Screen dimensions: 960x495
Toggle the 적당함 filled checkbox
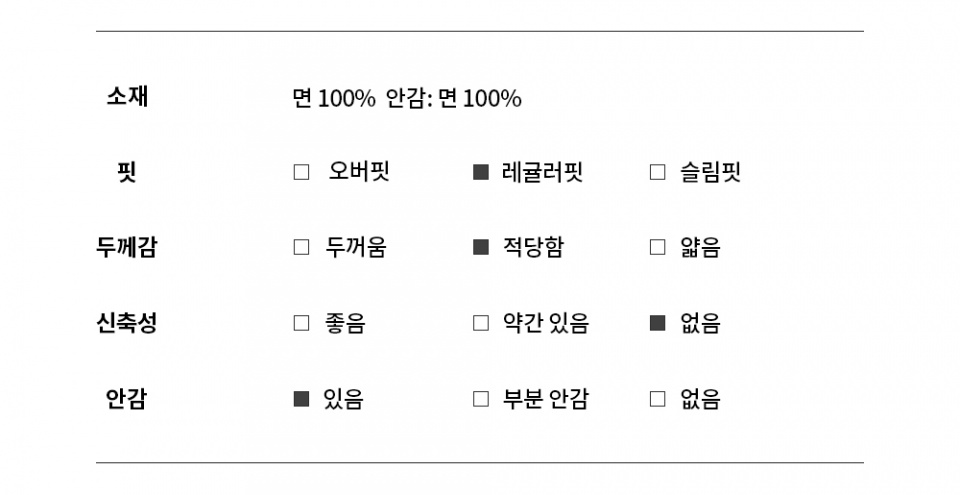tap(481, 247)
